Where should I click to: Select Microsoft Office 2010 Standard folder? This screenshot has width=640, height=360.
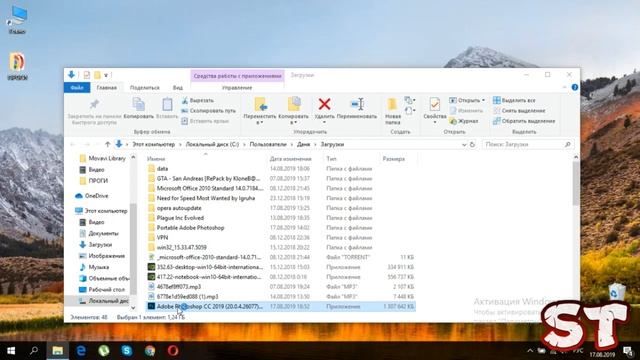click(280, 188)
